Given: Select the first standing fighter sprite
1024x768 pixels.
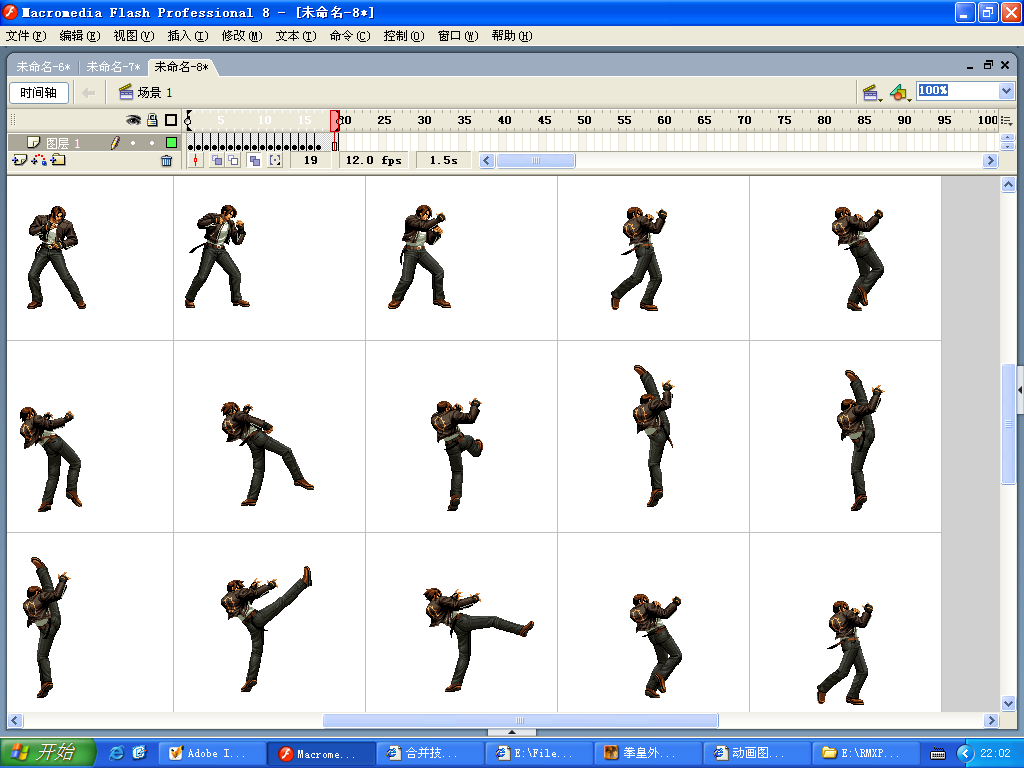Looking at the screenshot, I should [x=55, y=257].
